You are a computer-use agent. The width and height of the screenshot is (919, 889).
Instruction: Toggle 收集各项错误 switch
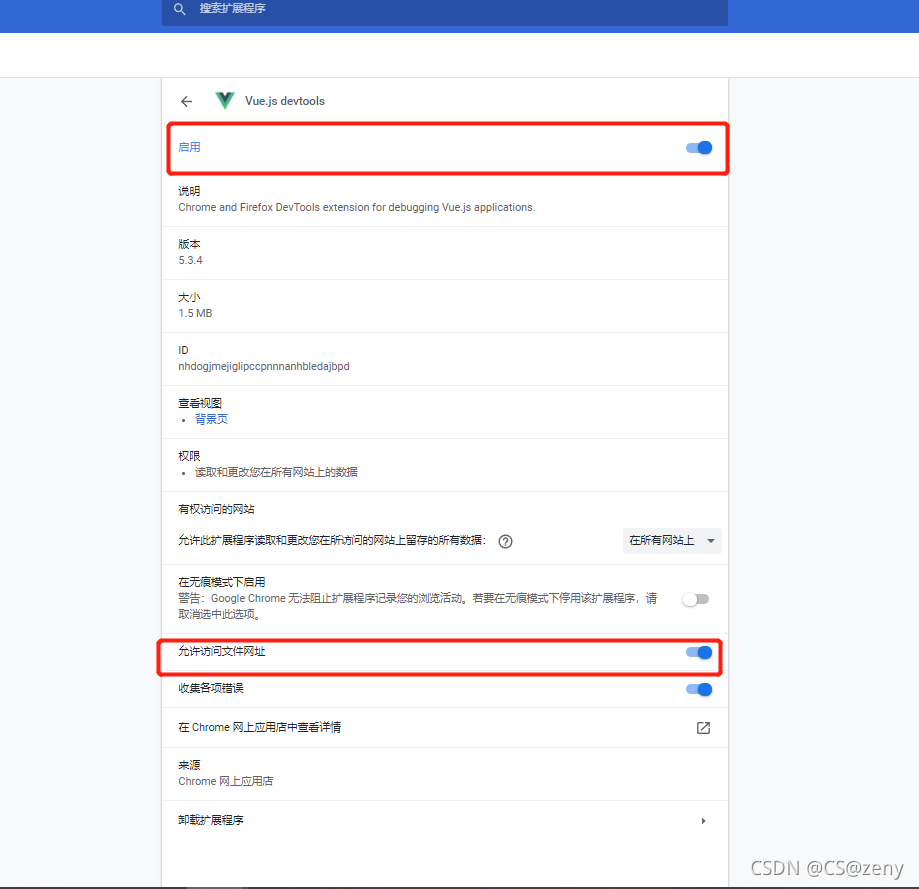click(699, 689)
